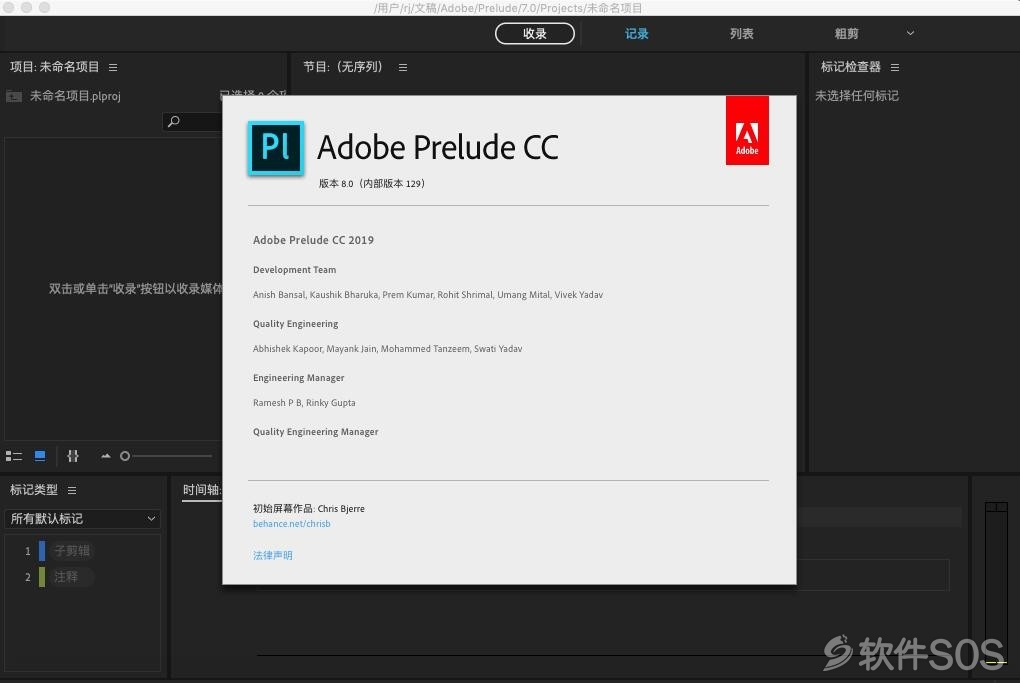Click the 收录 (Ingest) button
Viewport: 1020px width, 683px height.
(x=535, y=34)
